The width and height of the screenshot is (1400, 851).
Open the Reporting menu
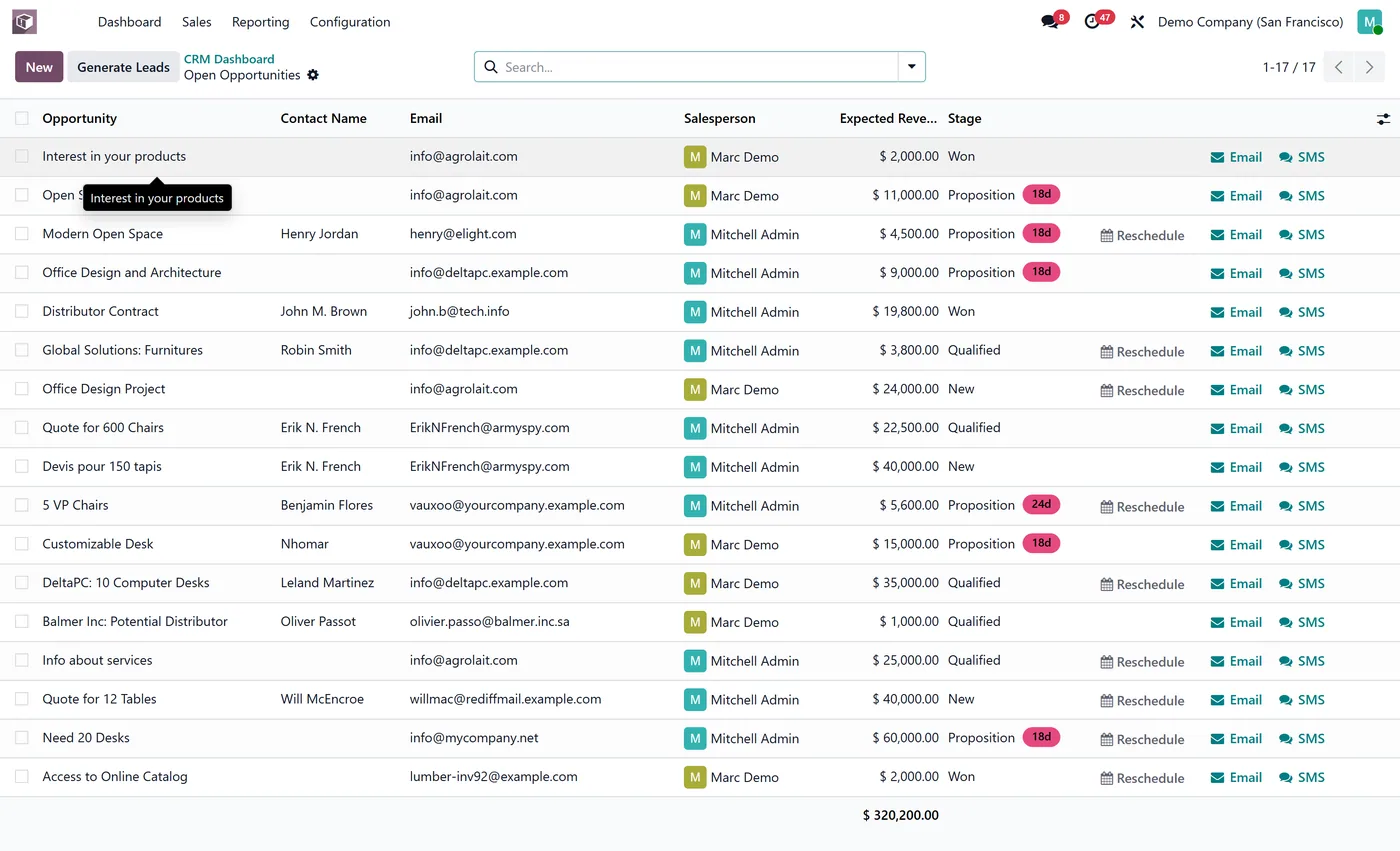pos(260,22)
